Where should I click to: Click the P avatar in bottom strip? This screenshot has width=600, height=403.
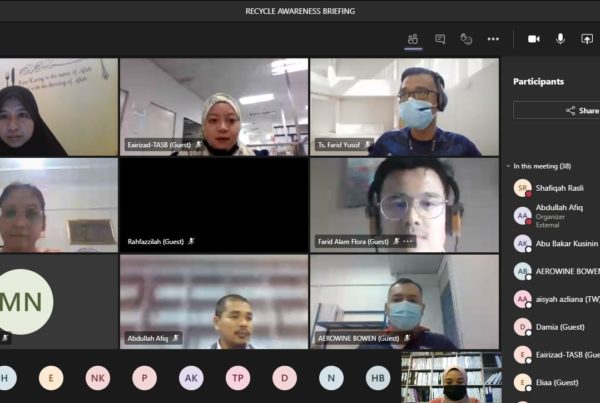[144, 378]
